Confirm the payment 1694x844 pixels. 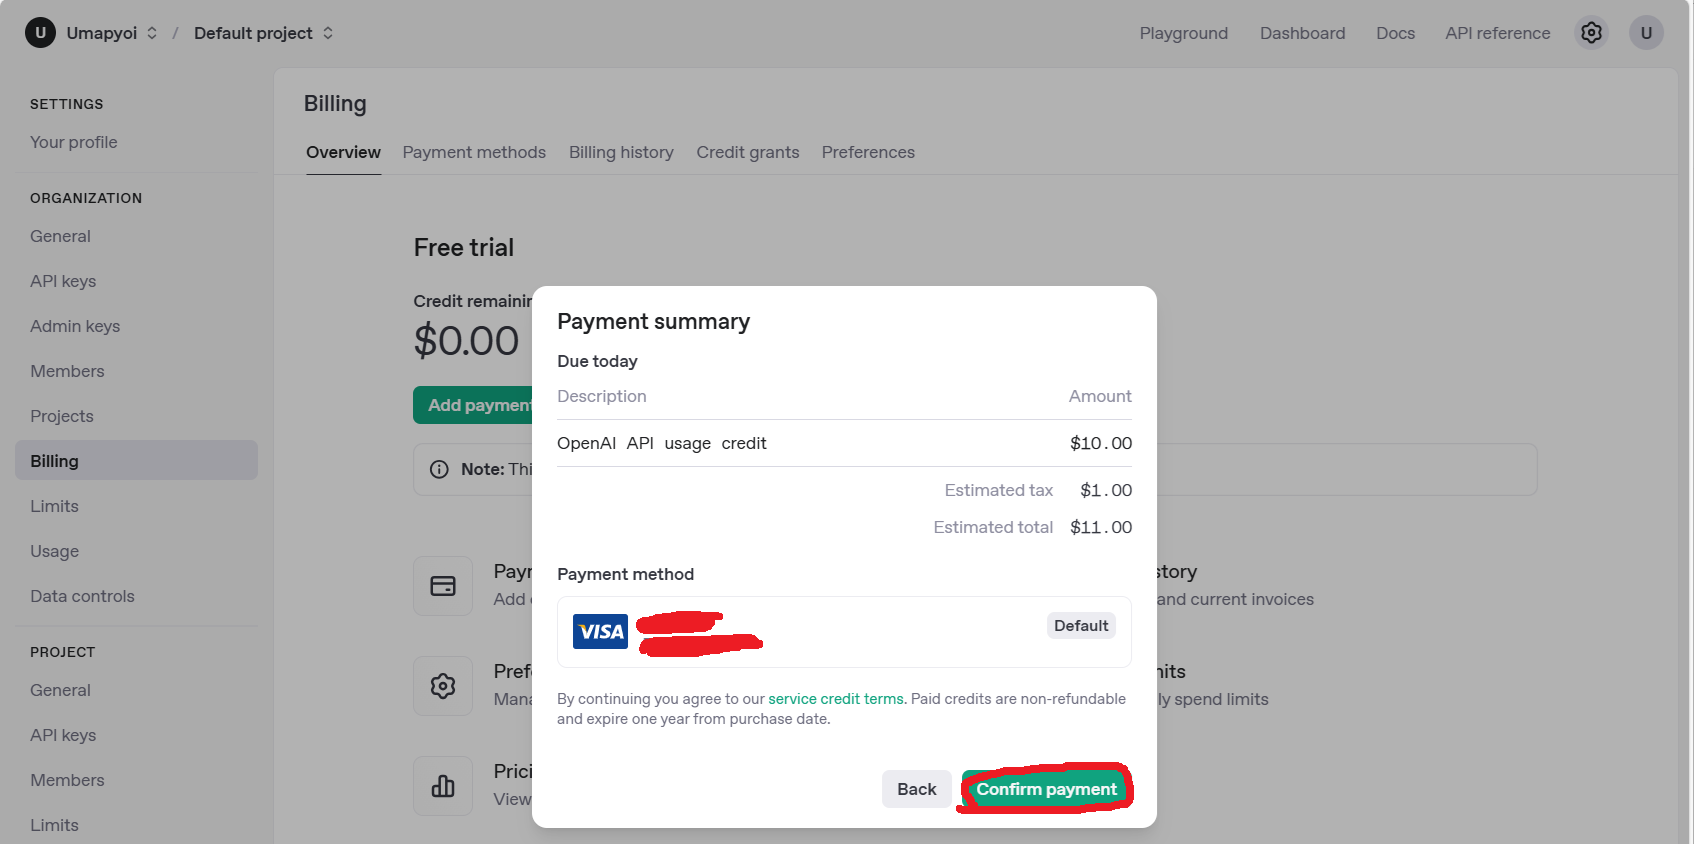tap(1046, 789)
